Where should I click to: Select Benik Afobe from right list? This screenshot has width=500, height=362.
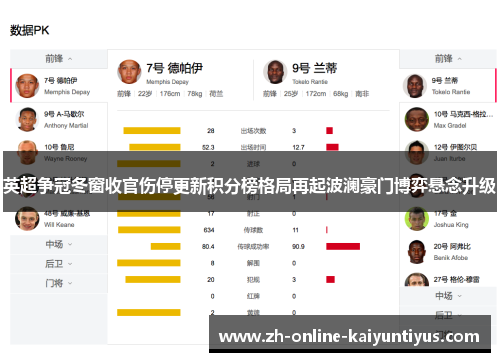448,252
